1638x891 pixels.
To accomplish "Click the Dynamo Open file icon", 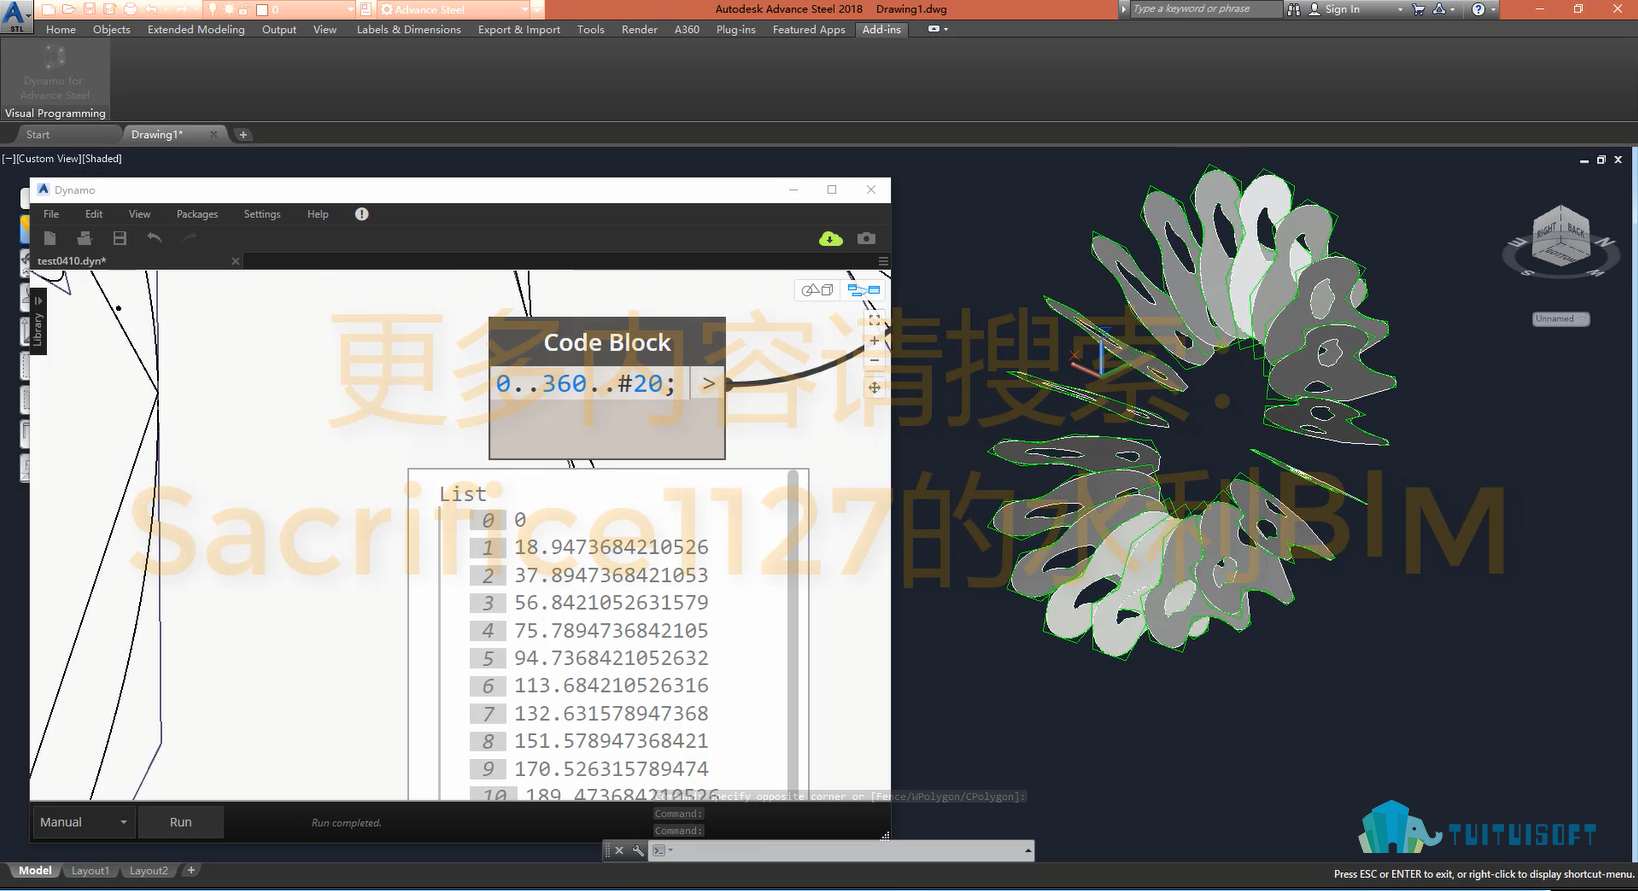I will pos(85,238).
